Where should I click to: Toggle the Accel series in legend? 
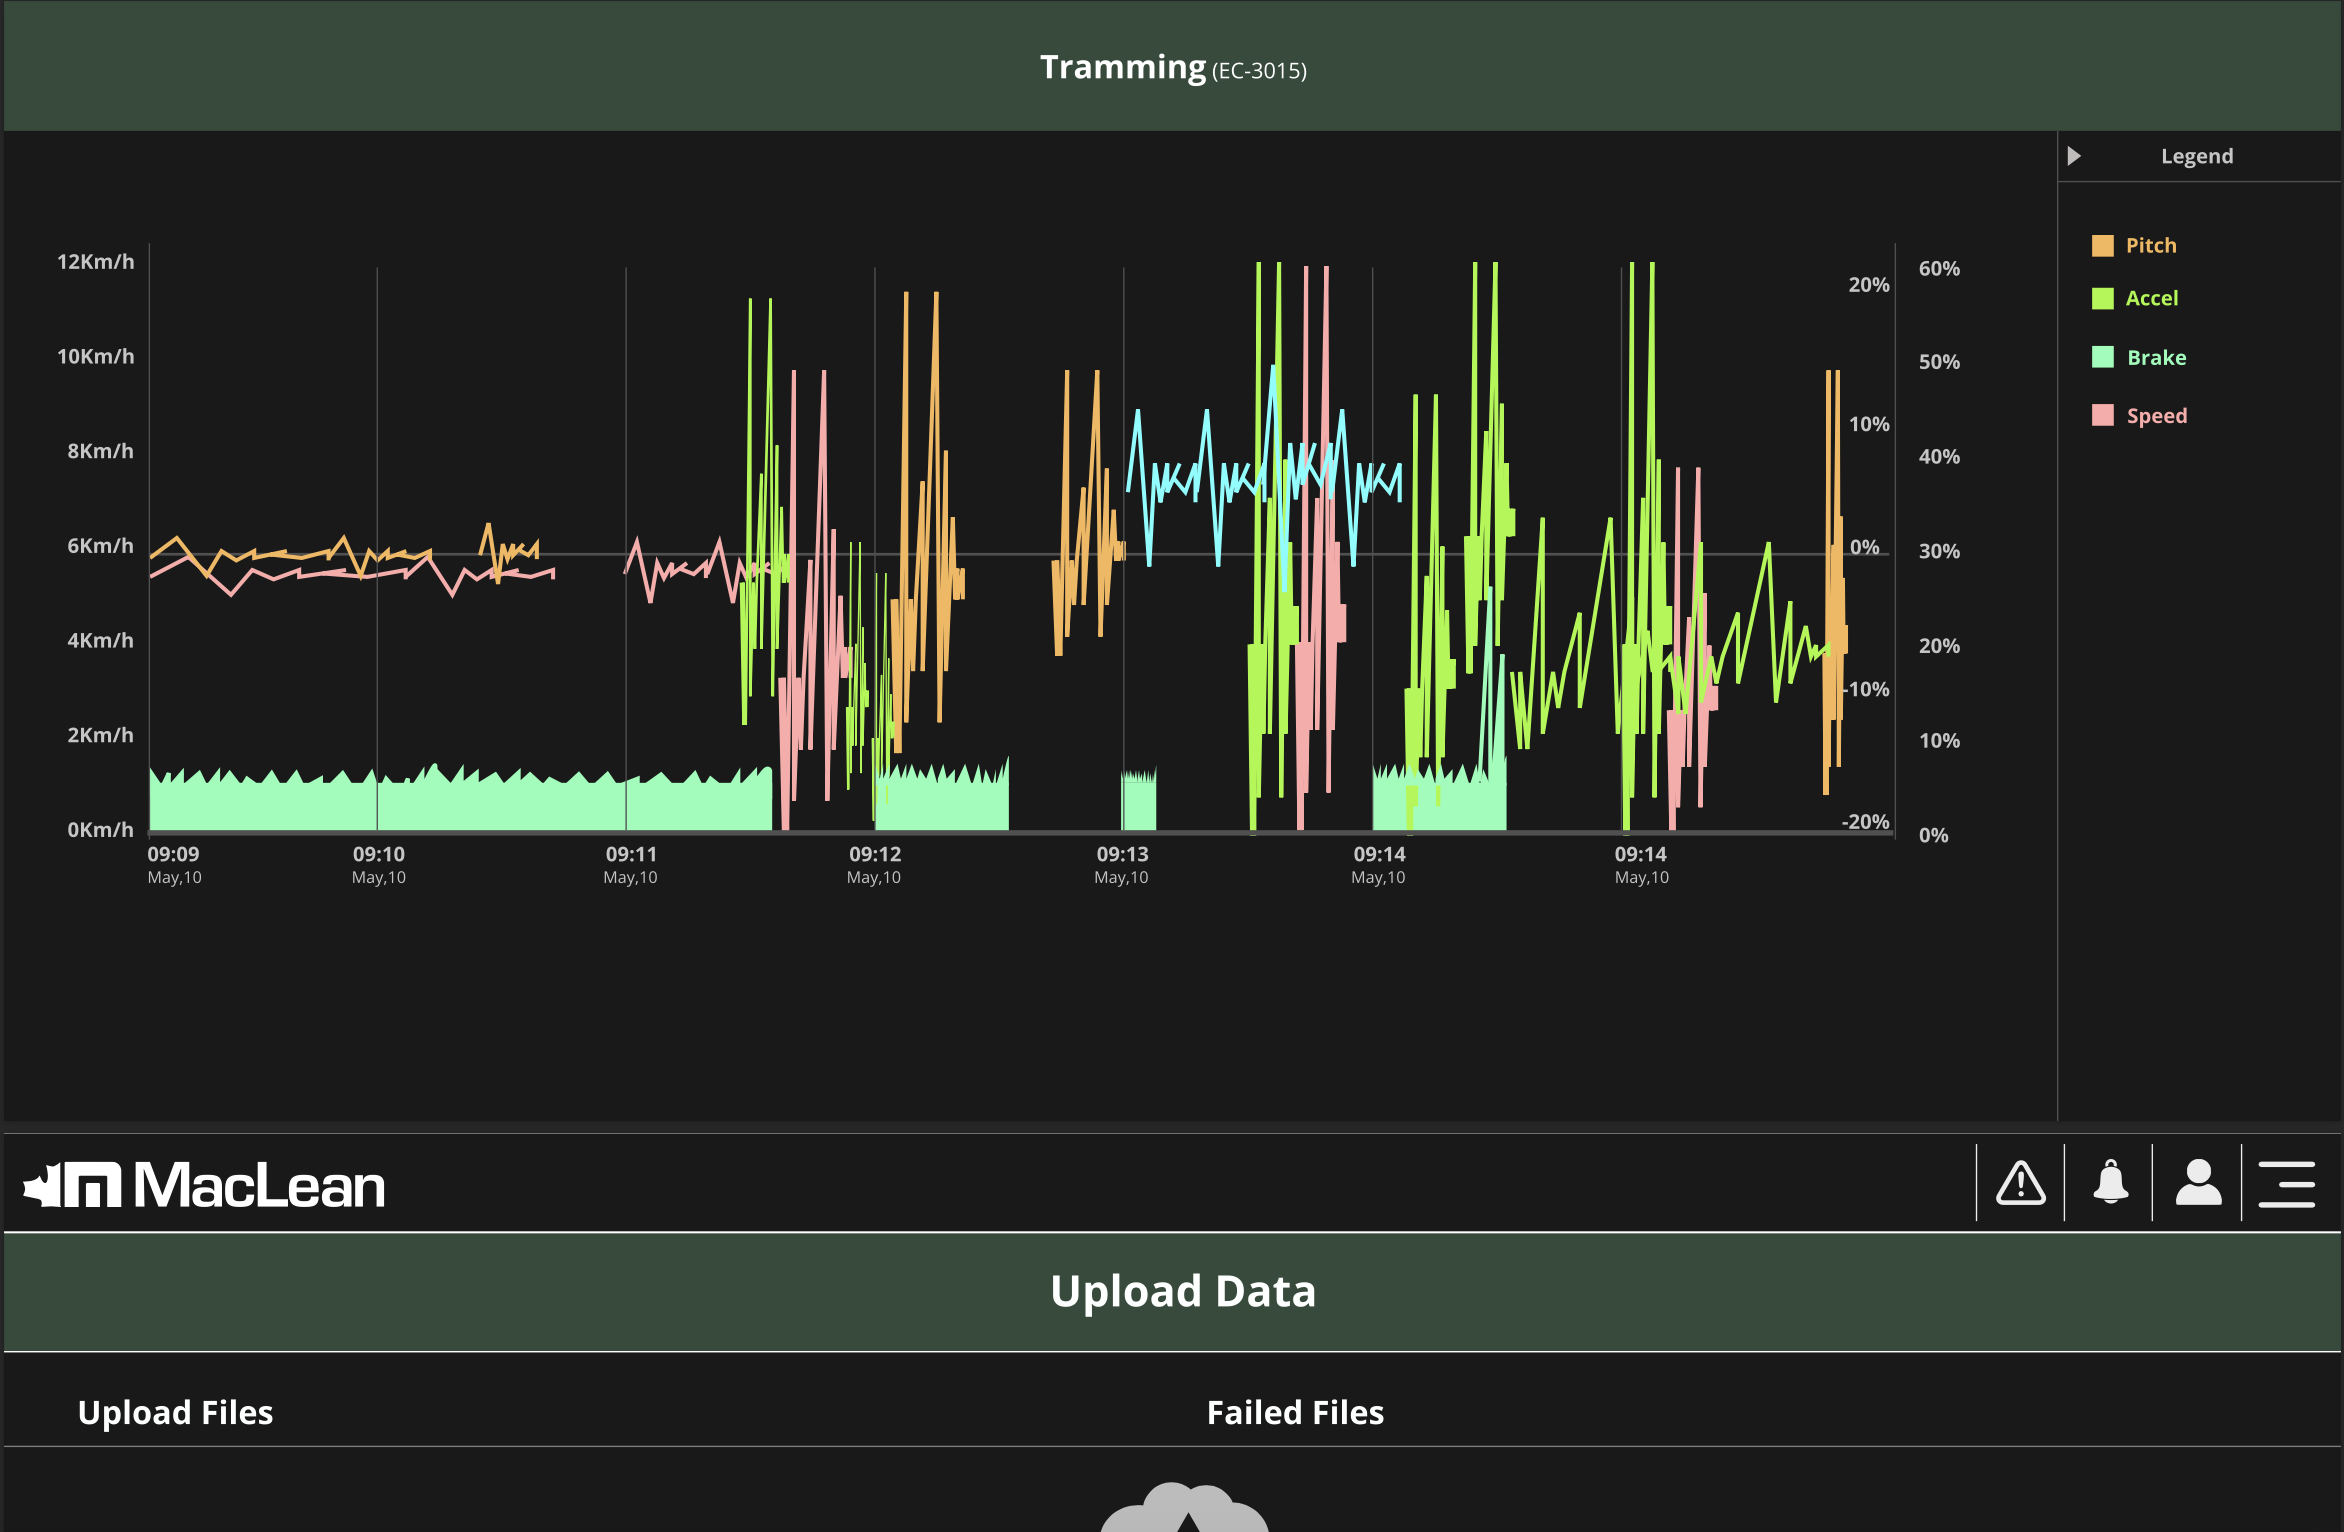coord(2151,299)
